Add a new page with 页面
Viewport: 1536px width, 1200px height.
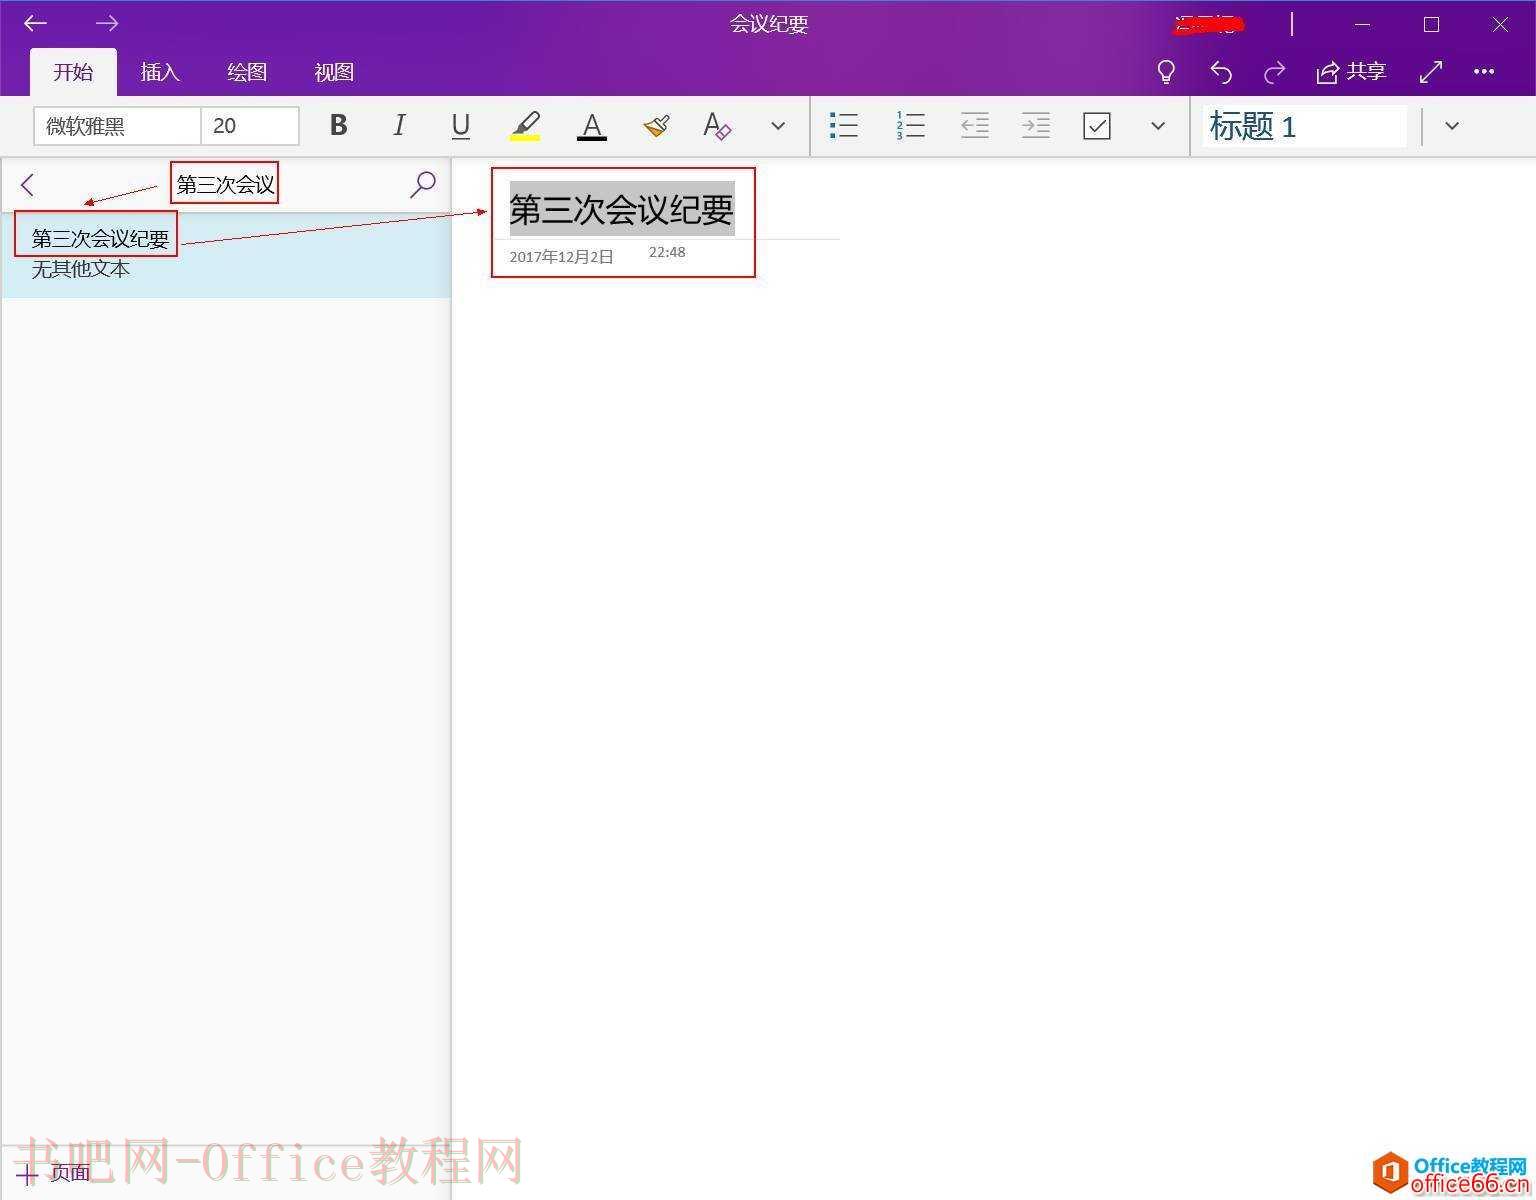(x=54, y=1173)
